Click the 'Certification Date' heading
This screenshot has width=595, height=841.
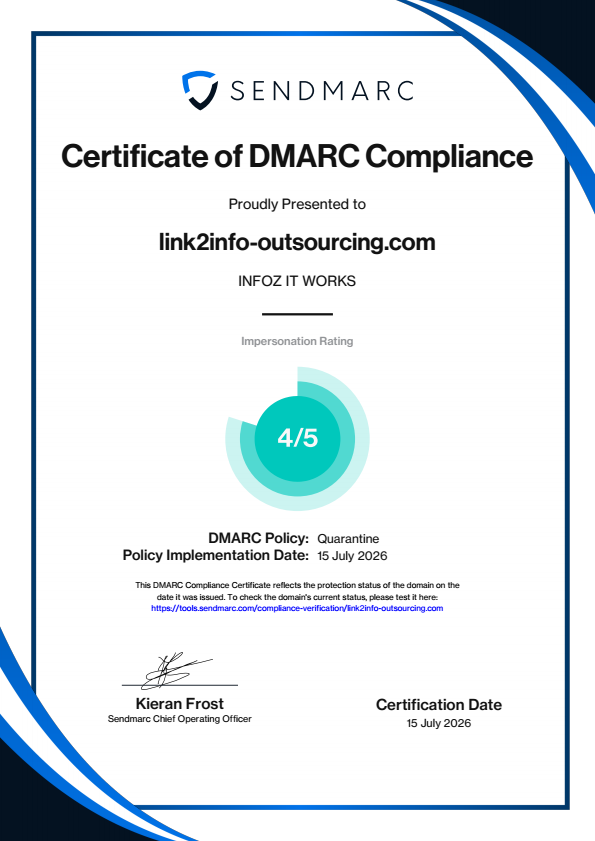coord(439,705)
